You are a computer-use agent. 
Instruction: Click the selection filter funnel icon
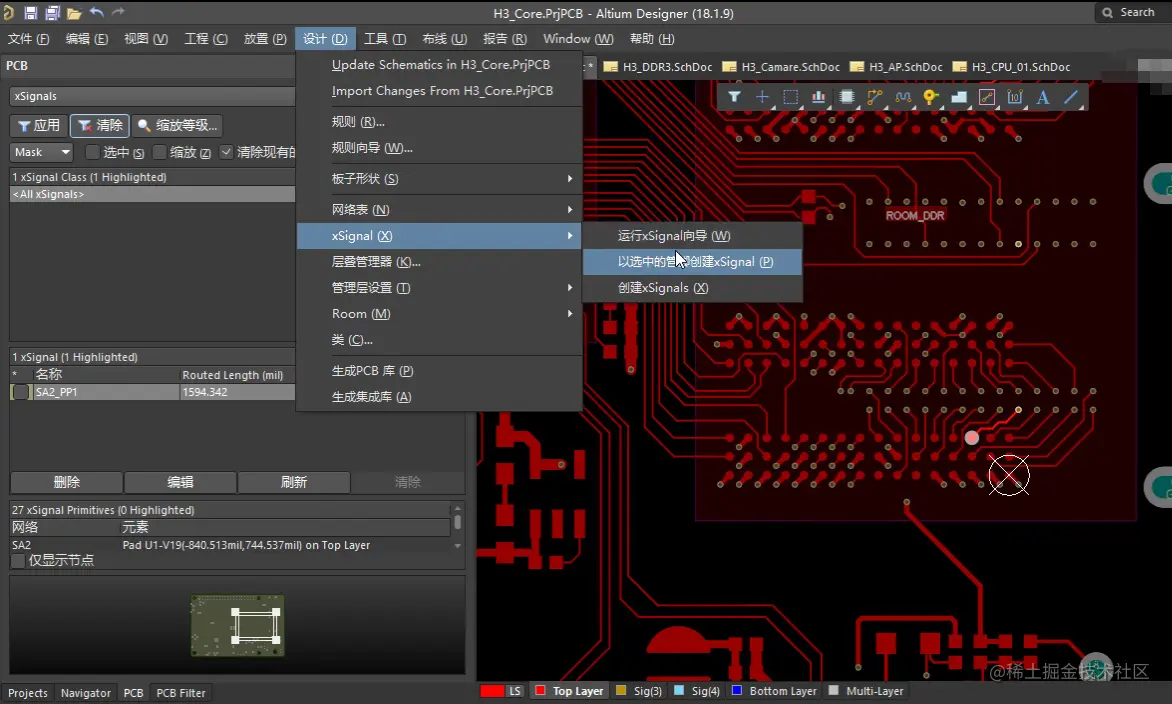tap(734, 96)
